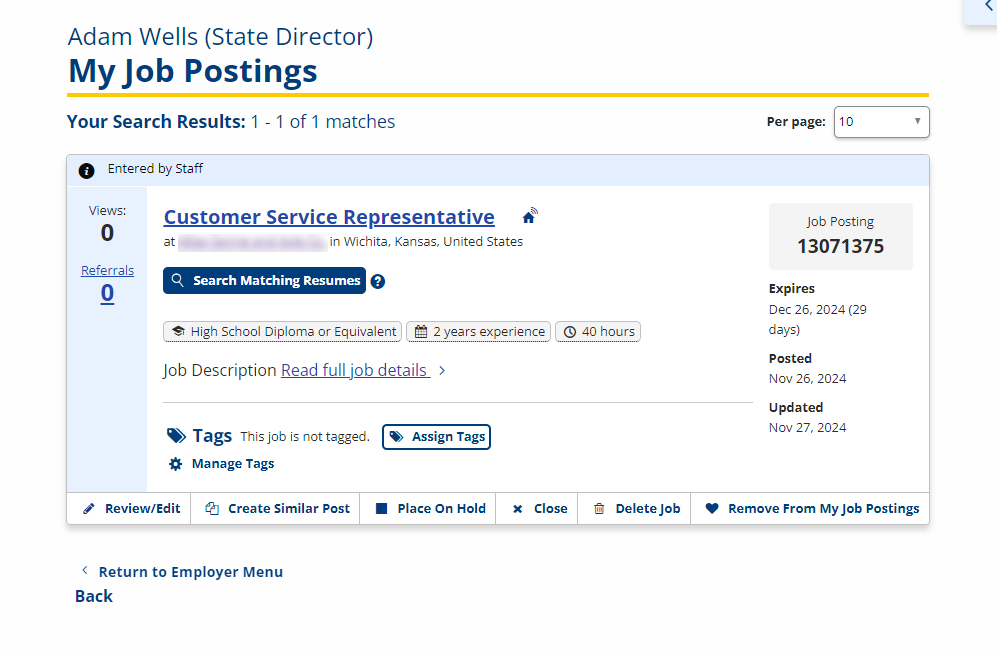Close the job posting via Close action
Image resolution: width=997 pixels, height=652 pixels.
(x=540, y=509)
